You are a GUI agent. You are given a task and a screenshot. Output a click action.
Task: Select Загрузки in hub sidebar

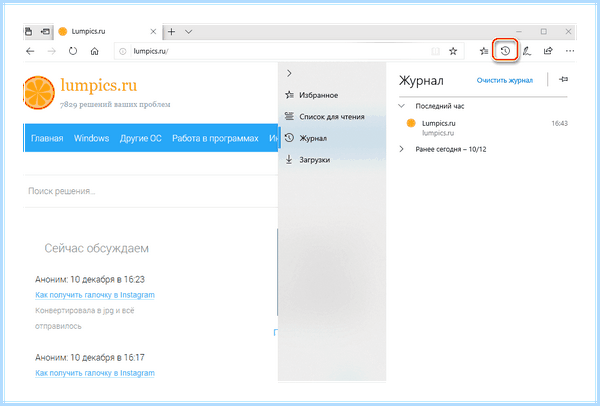pos(332,160)
